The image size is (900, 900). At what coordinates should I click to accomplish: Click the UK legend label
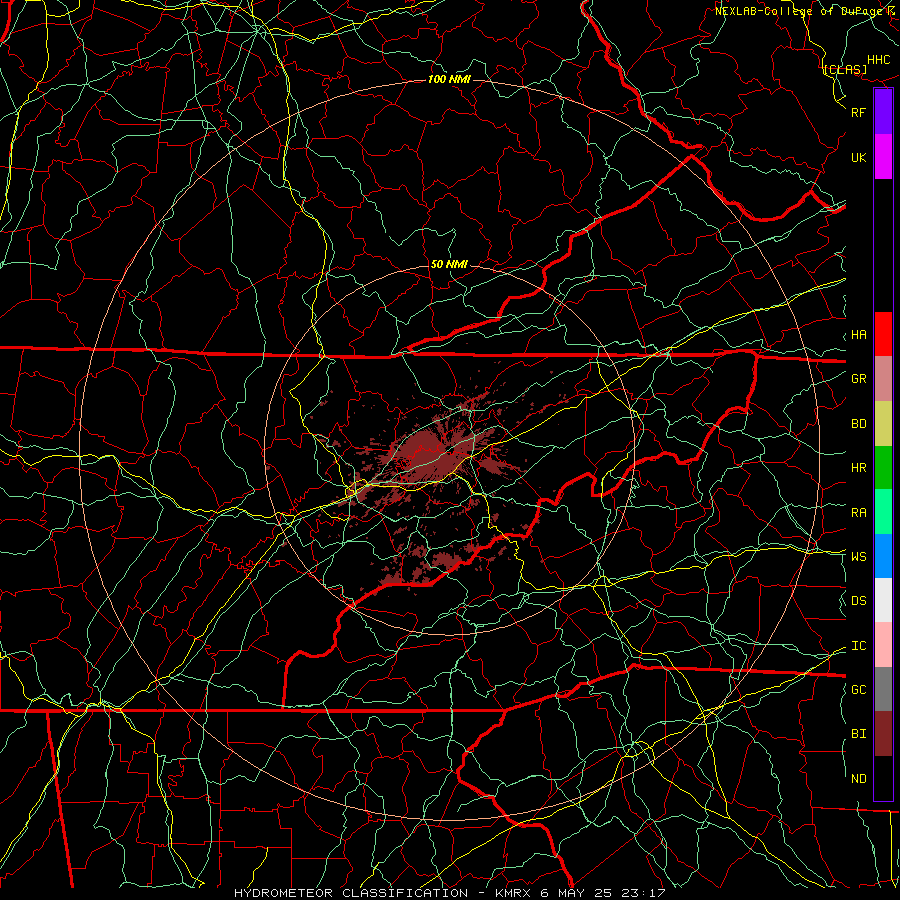859,157
